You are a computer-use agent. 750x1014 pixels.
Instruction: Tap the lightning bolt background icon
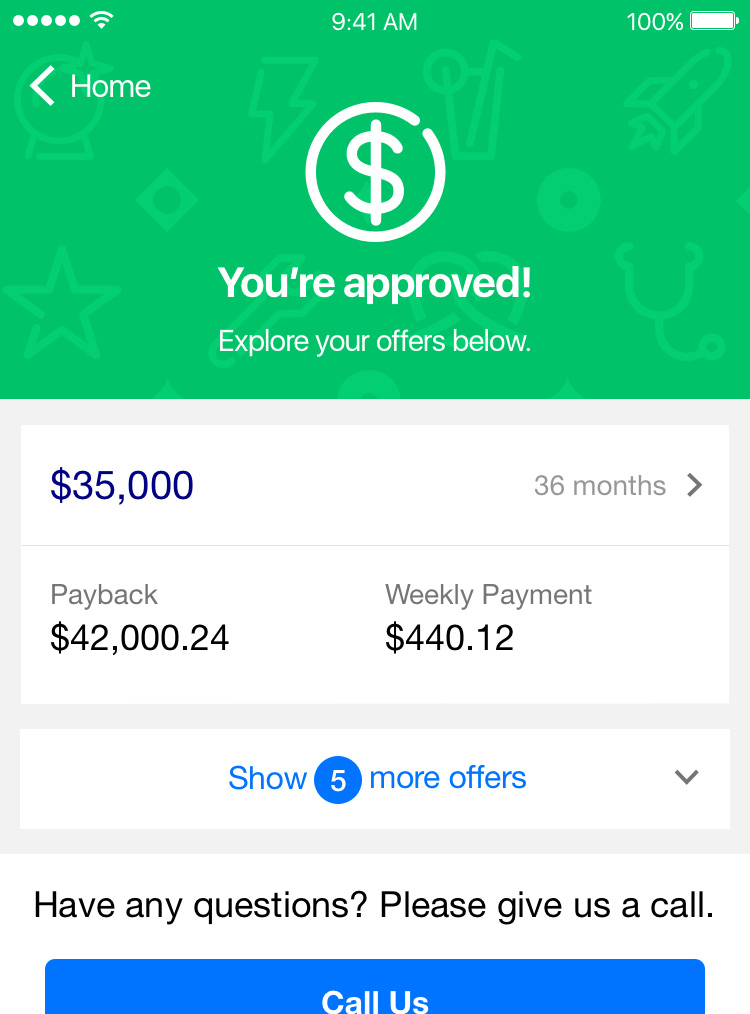pos(284,108)
